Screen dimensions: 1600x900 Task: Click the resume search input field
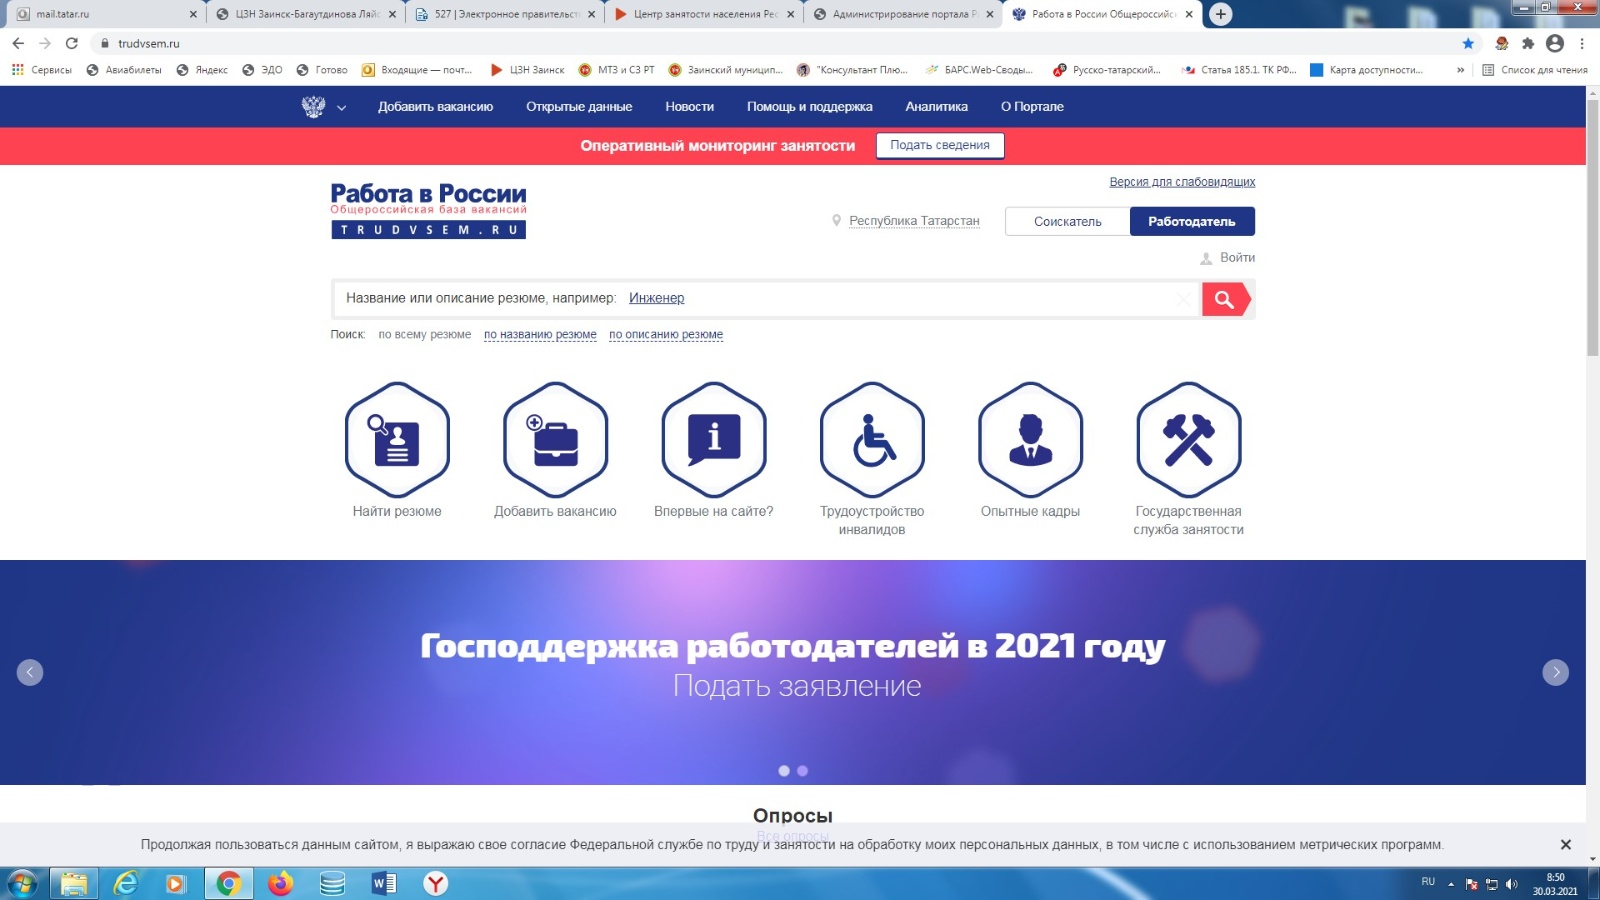900,298
